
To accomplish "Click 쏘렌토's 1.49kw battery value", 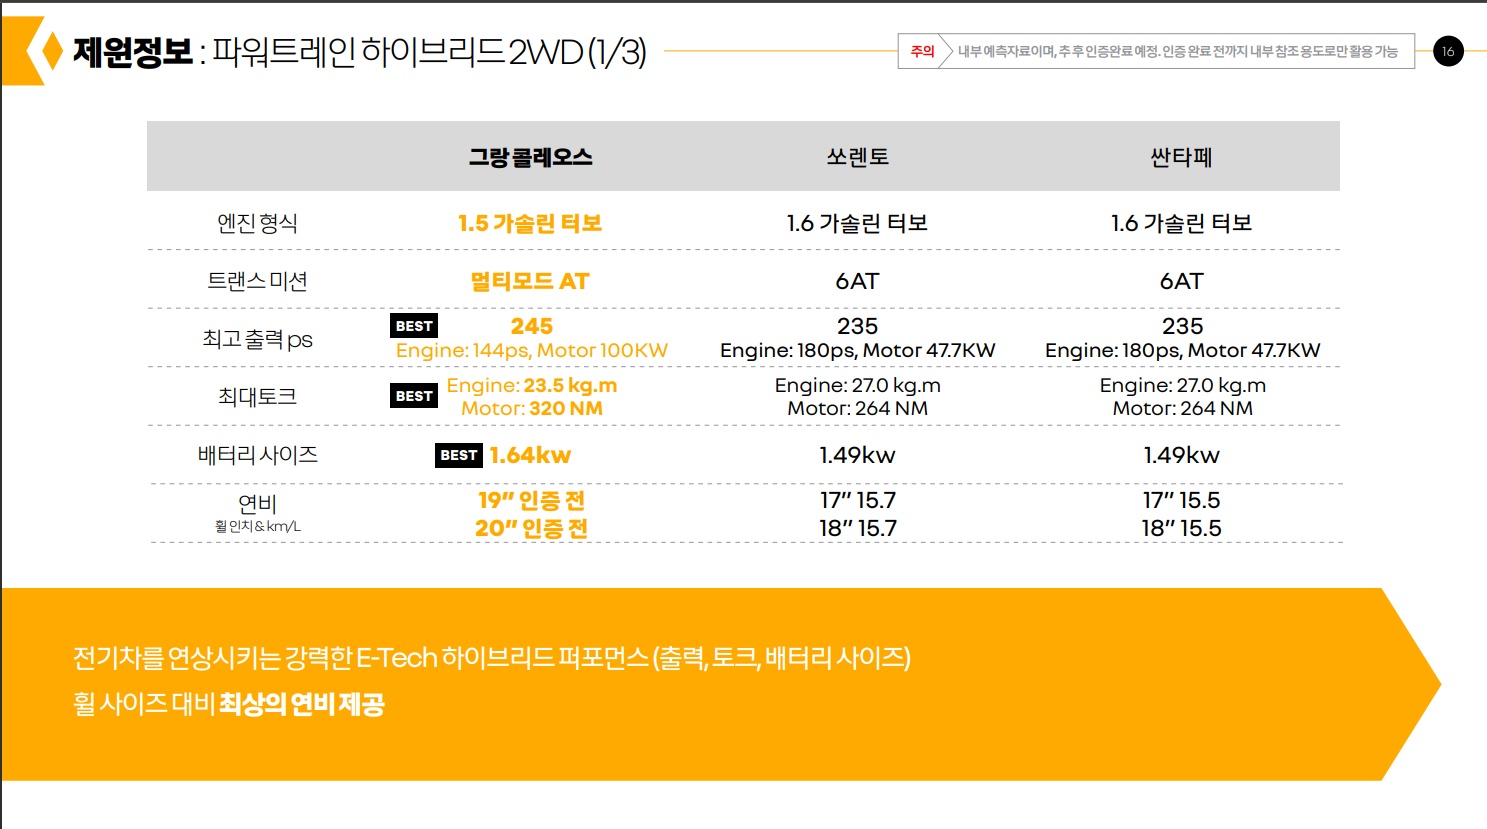I will pos(857,455).
